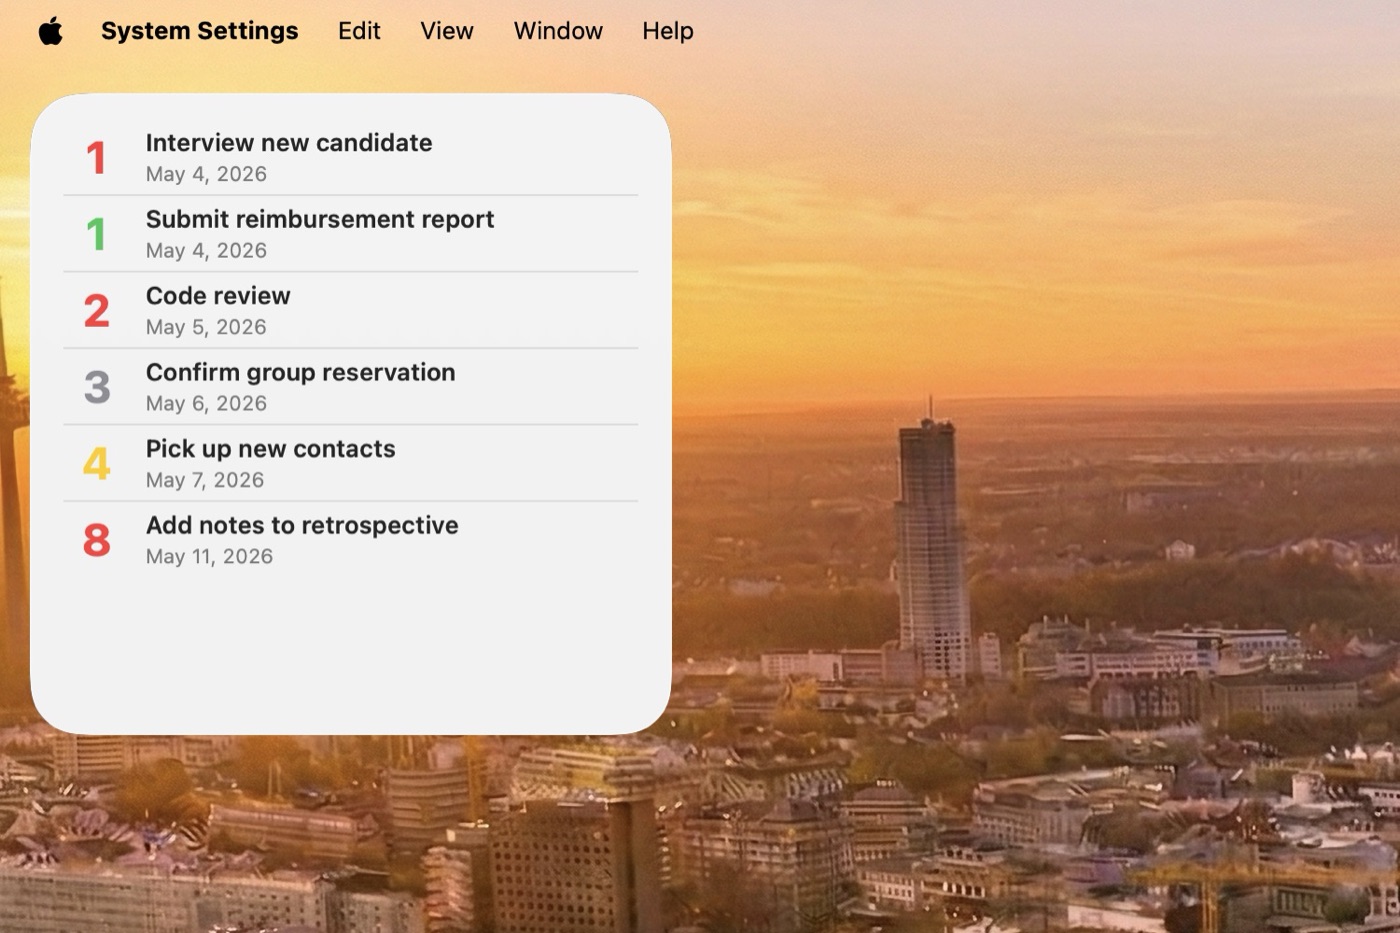Image resolution: width=1400 pixels, height=933 pixels.
Task: Click the May 7, 2026 date
Action: pos(205,480)
